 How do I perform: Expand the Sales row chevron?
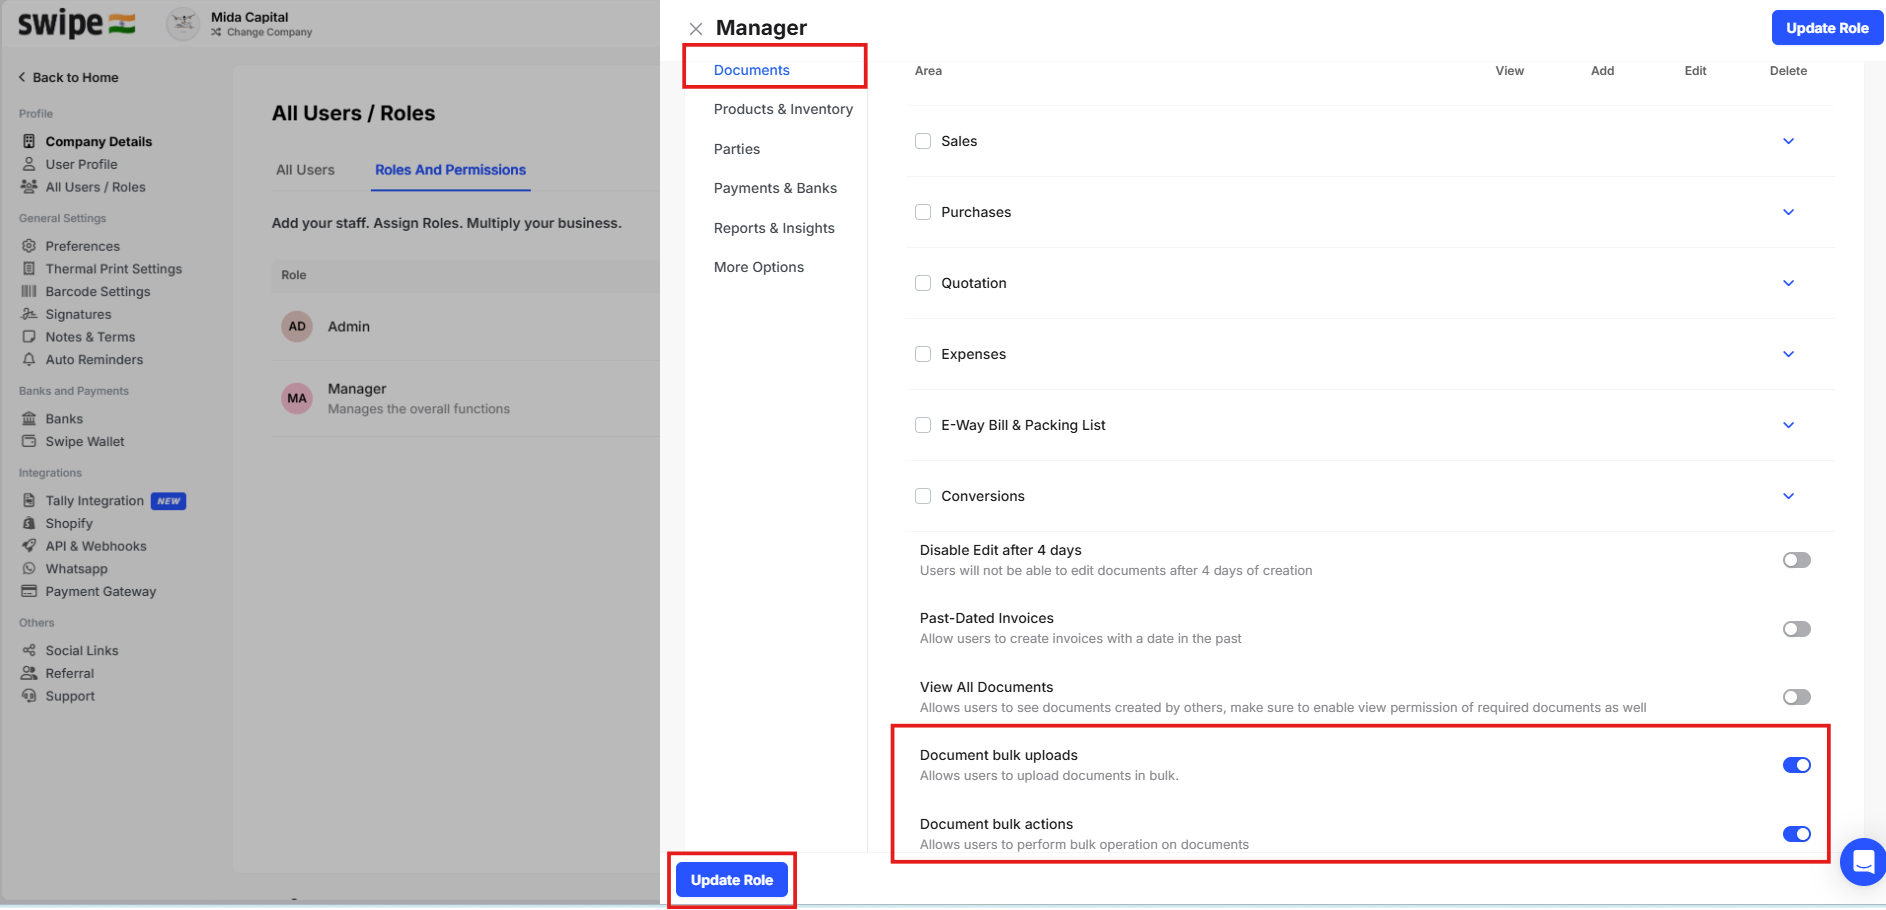[x=1788, y=141]
